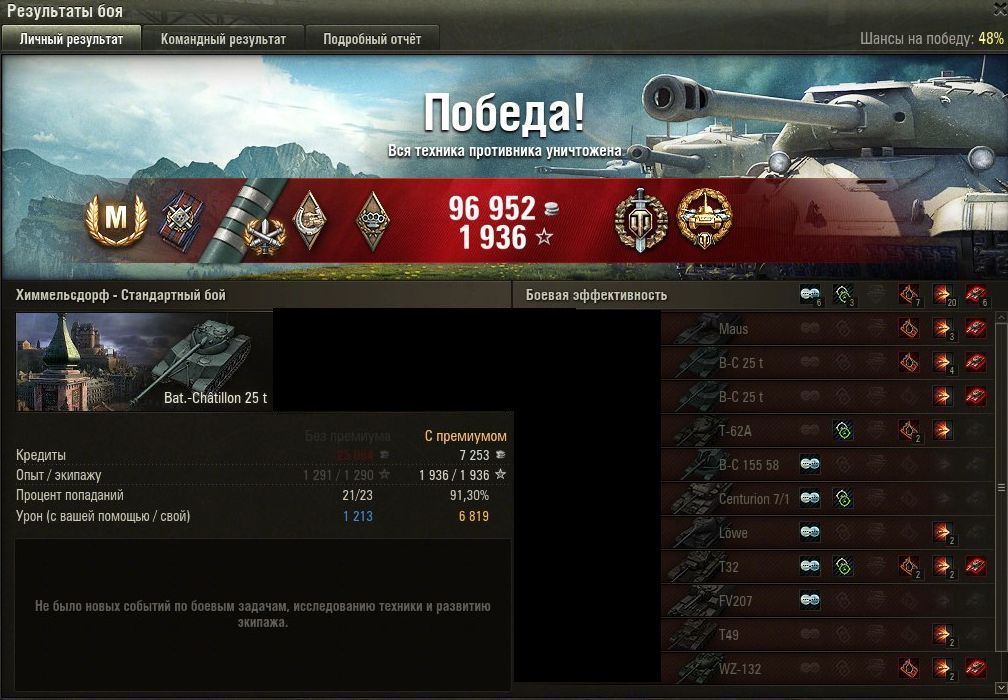Click the blue-red ribbon award icon
1008x700 pixels.
tap(183, 220)
